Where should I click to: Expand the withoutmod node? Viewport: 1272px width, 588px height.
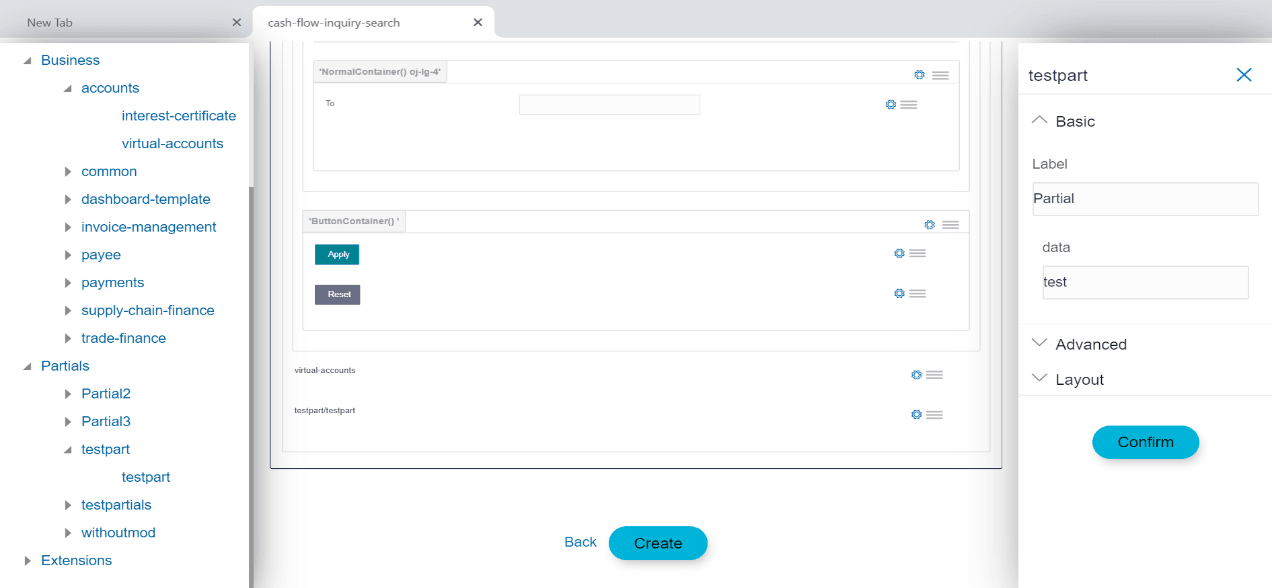[x=68, y=533]
